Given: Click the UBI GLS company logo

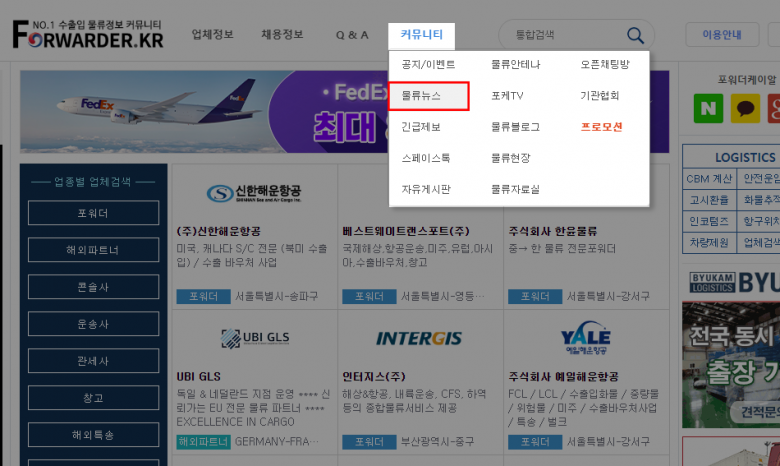Looking at the screenshot, I should 255,338.
